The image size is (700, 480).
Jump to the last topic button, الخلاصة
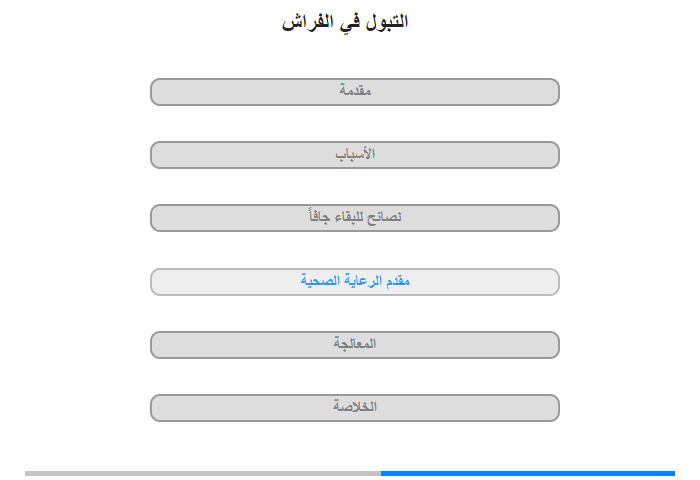(354, 408)
